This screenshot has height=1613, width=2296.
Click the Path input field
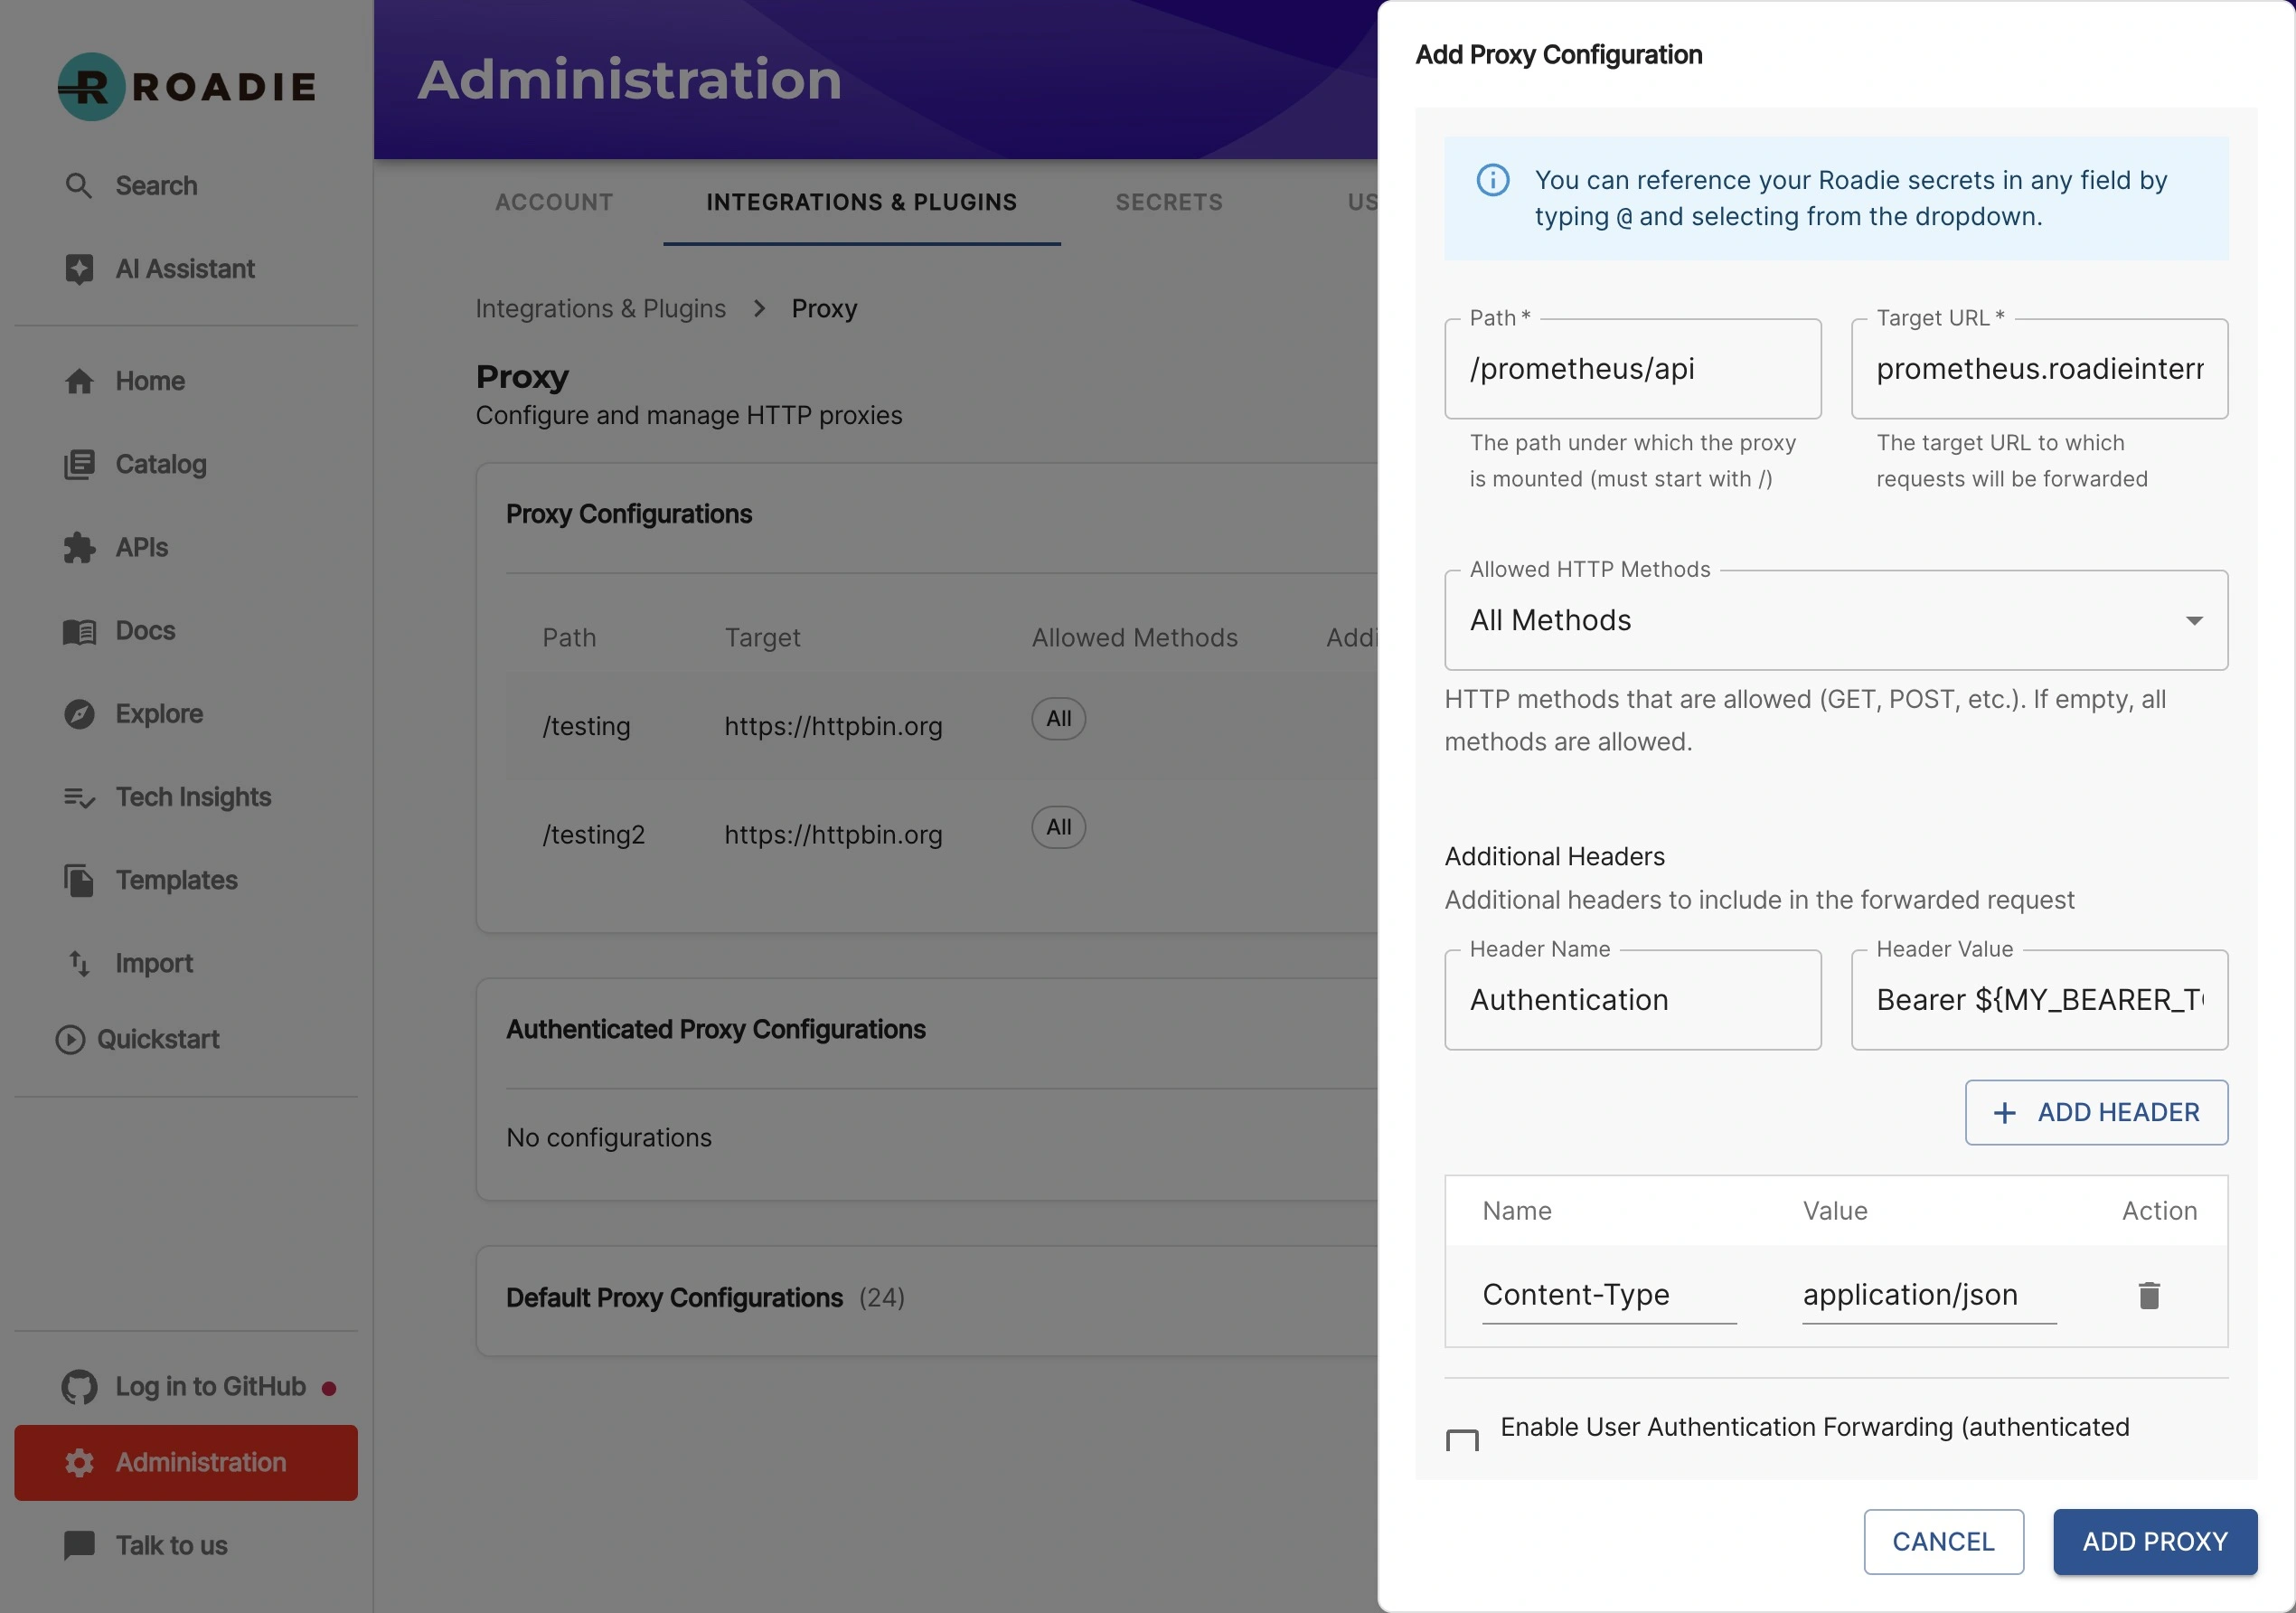point(1632,369)
